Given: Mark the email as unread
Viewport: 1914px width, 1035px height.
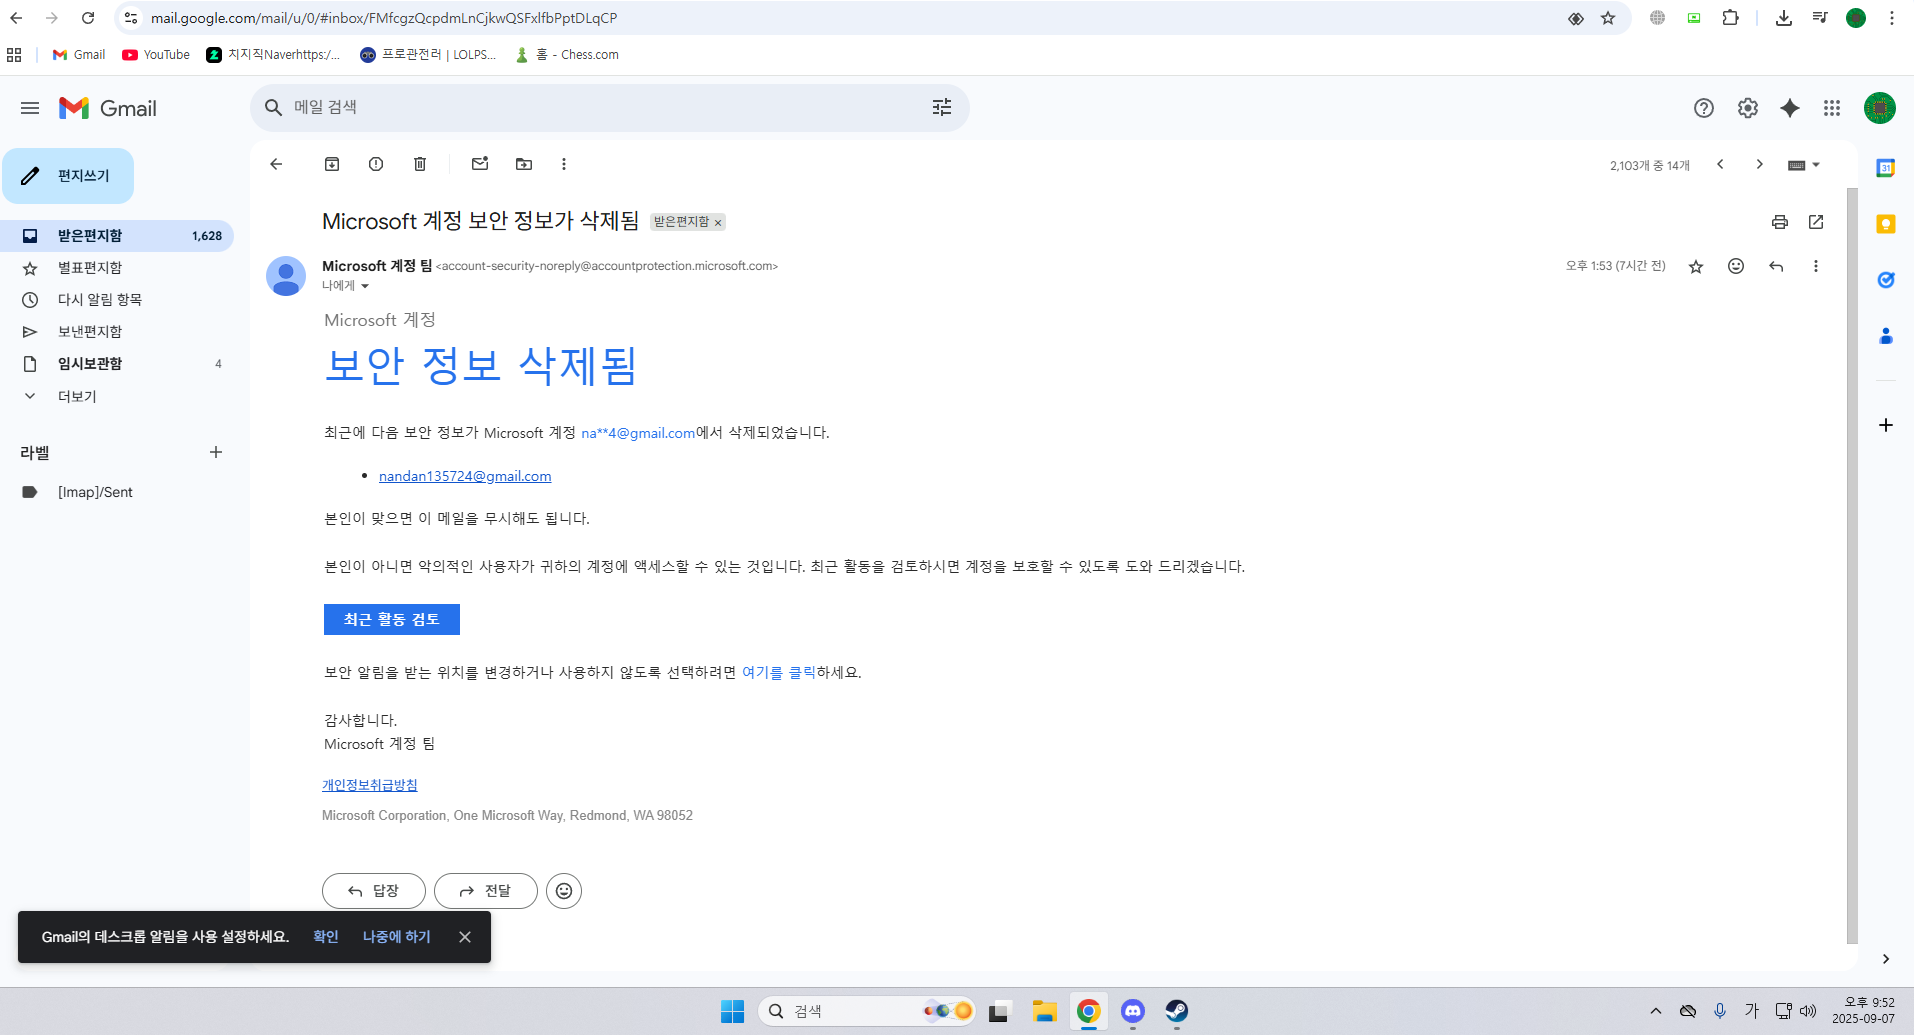Looking at the screenshot, I should [x=480, y=164].
